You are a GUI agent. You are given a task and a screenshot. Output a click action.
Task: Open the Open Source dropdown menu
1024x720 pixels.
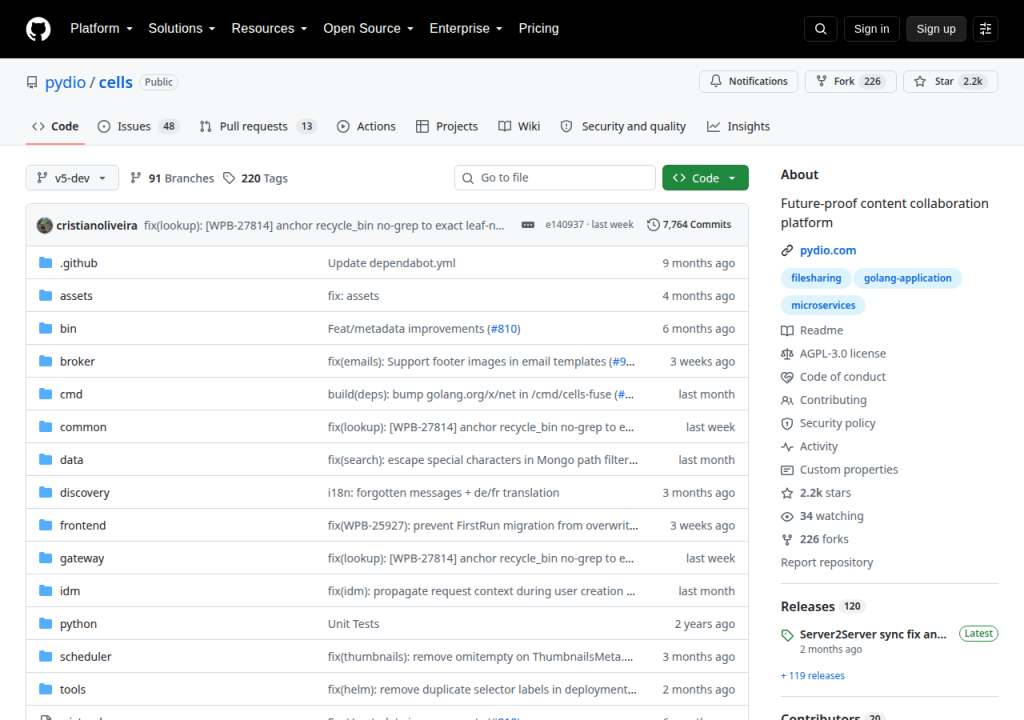click(x=368, y=29)
